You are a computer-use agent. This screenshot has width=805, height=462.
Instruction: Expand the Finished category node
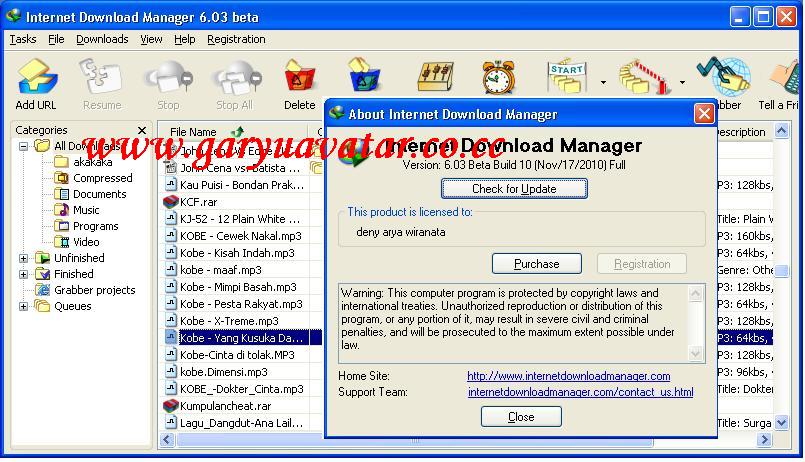point(24,274)
